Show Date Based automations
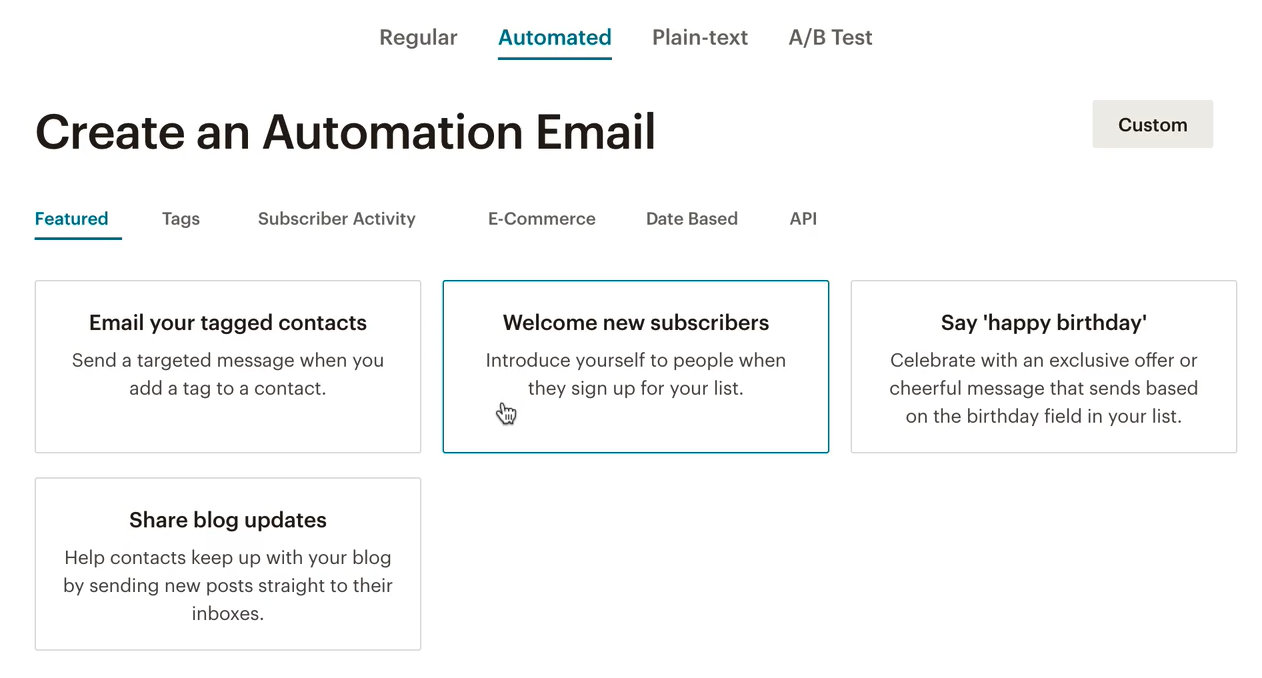 point(691,219)
